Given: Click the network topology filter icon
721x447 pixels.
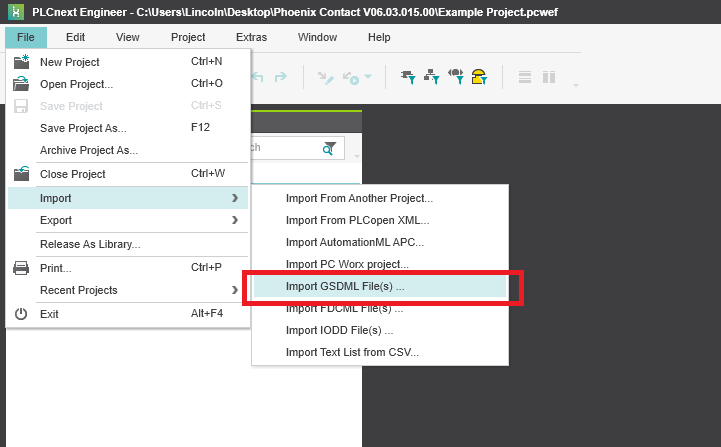Looking at the screenshot, I should coord(432,77).
